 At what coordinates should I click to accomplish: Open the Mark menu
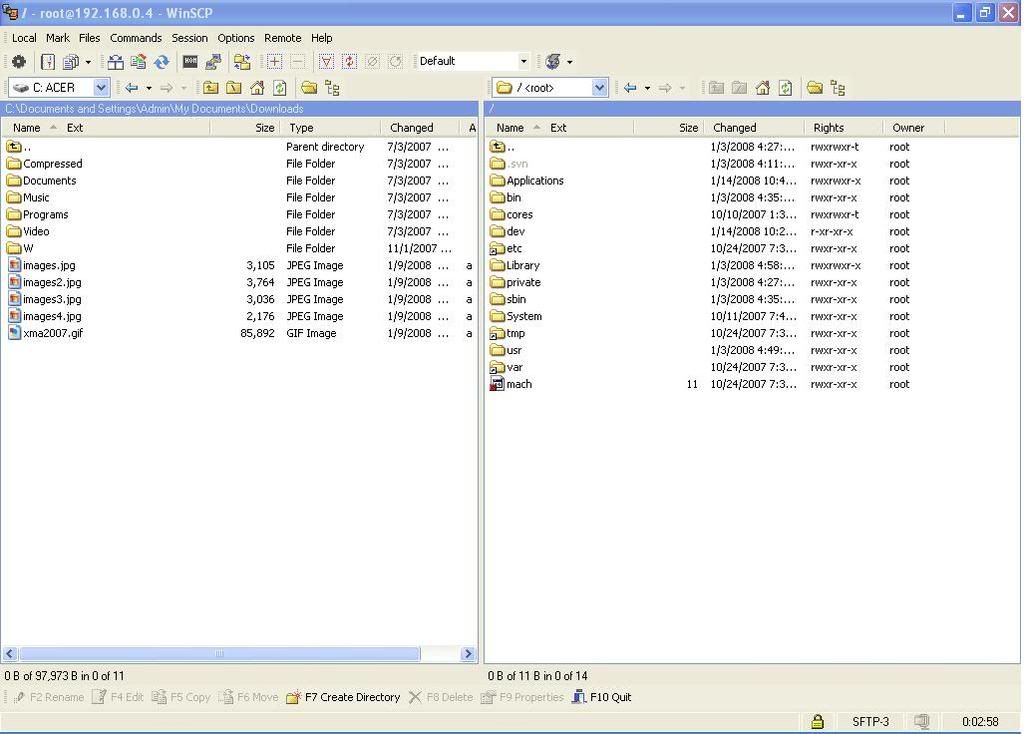pos(57,38)
